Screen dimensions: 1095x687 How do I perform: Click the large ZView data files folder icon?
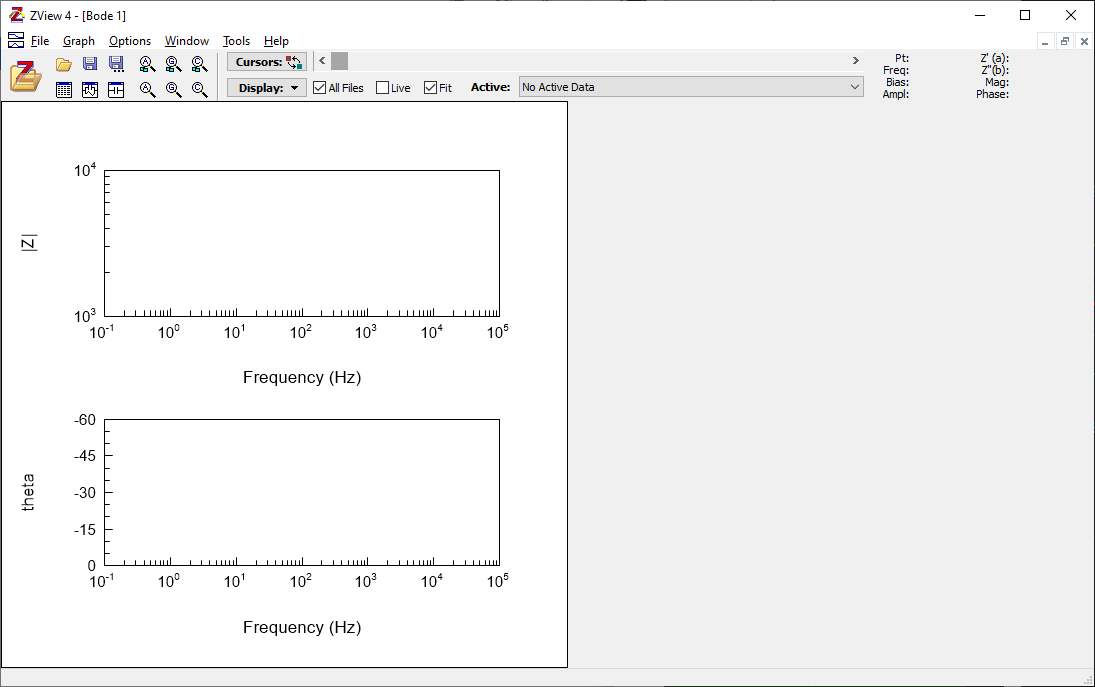26,76
